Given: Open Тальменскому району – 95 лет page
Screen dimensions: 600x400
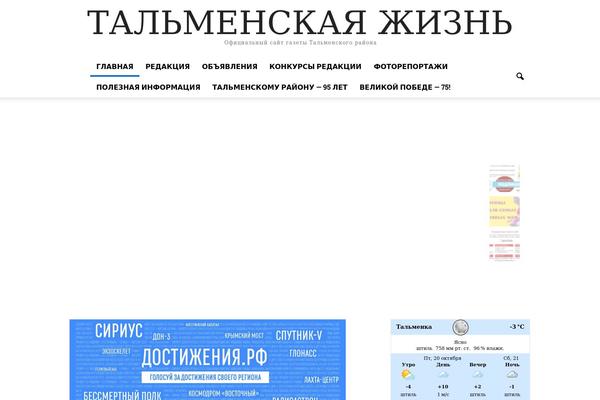Looking at the screenshot, I should click(280, 87).
